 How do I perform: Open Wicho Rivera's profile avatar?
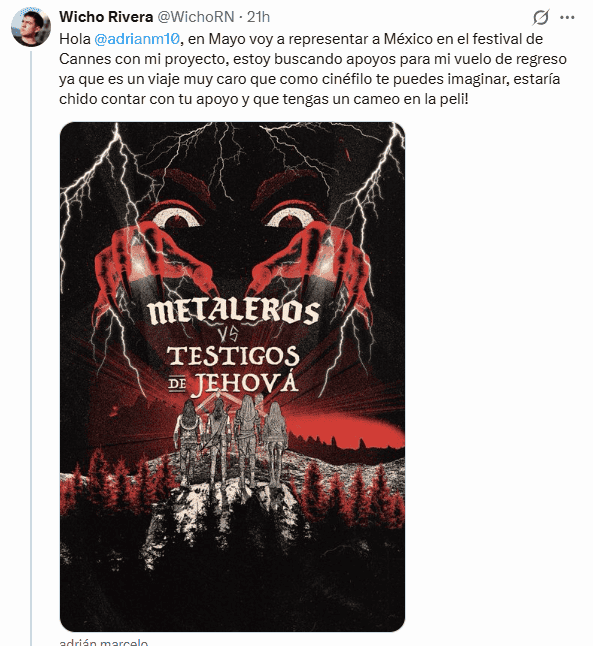point(31,27)
